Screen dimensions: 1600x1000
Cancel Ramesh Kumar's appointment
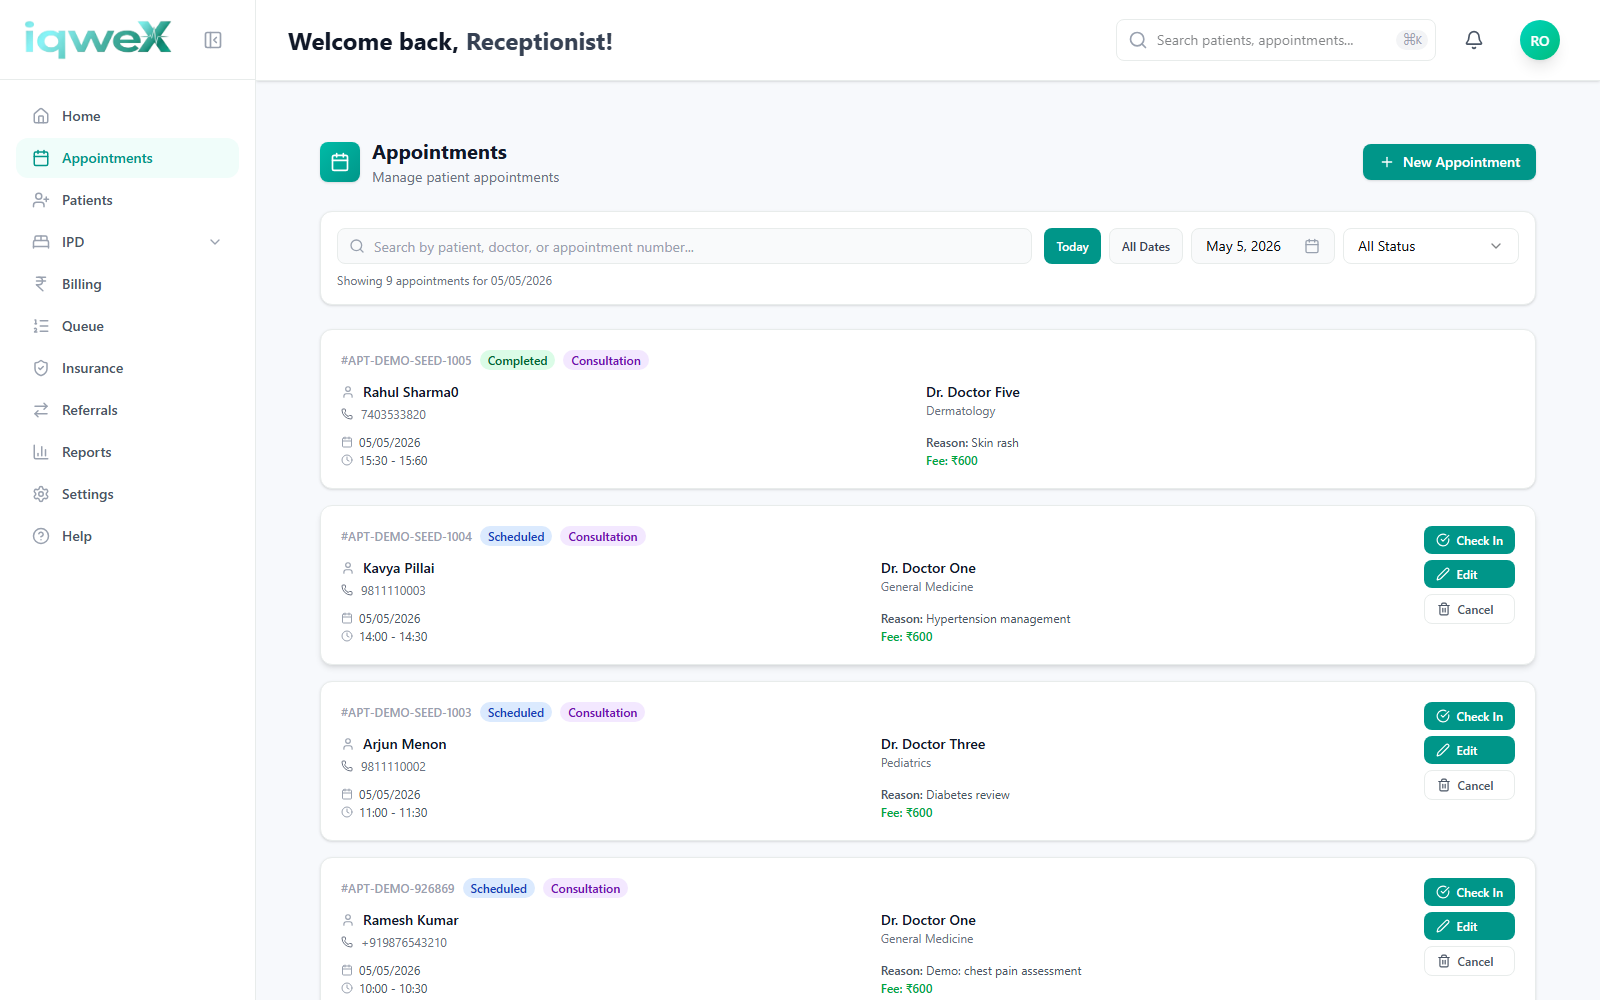pyautogui.click(x=1469, y=961)
